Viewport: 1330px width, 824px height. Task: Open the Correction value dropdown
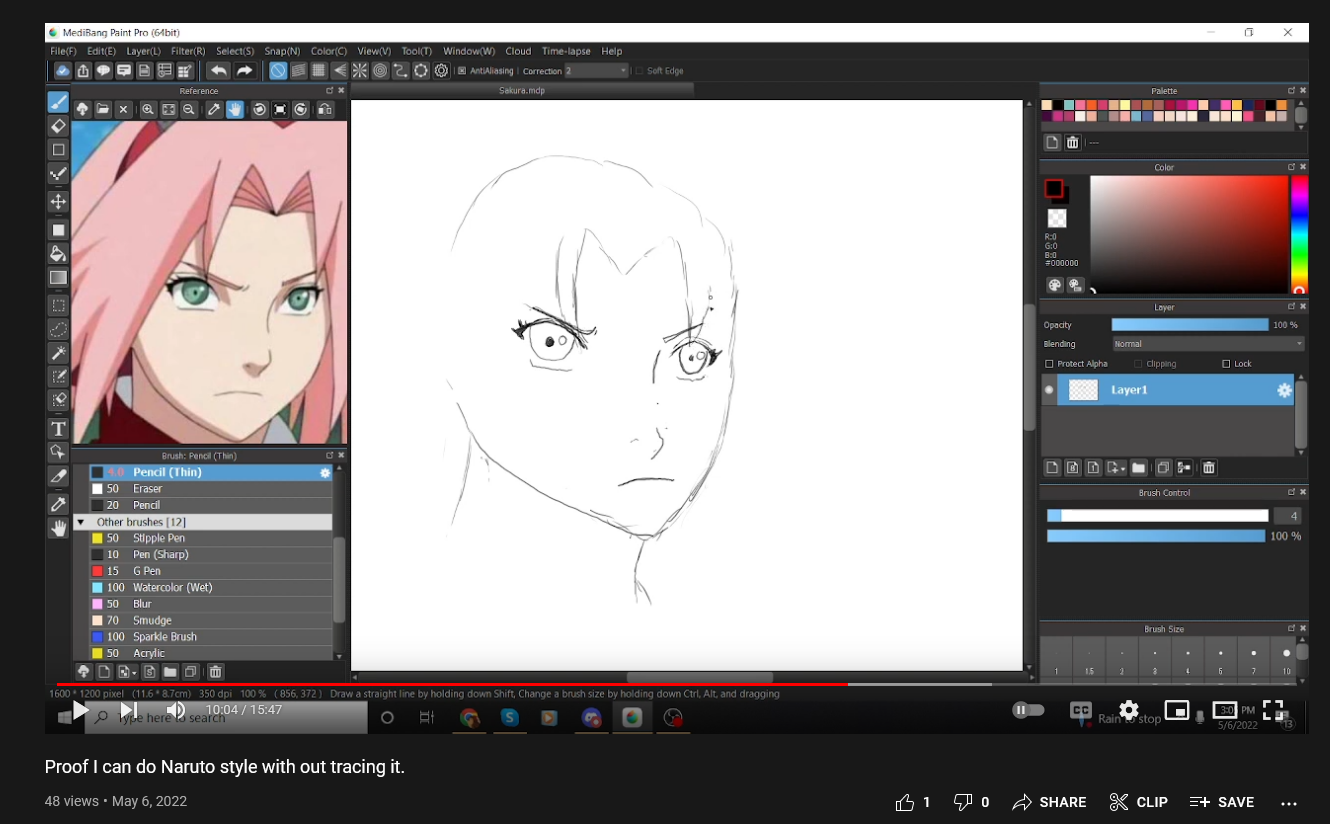tap(596, 71)
